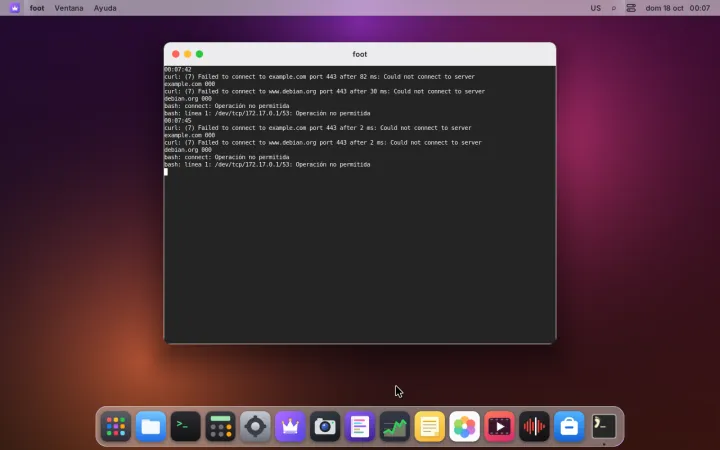Viewport: 720px width, 450px height.
Task: Open the blue shopping bag store icon
Action: point(569,427)
